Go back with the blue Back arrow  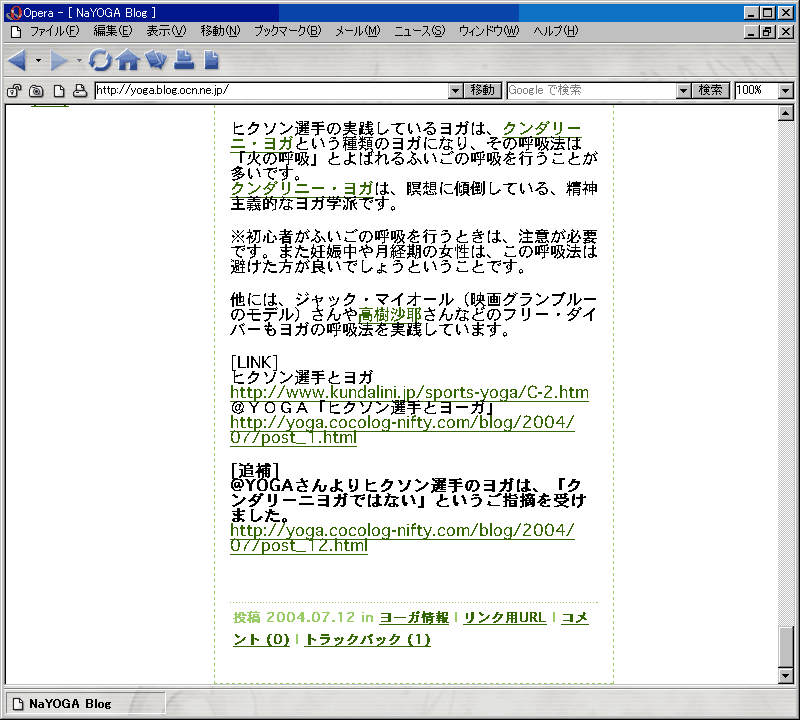tap(17, 61)
